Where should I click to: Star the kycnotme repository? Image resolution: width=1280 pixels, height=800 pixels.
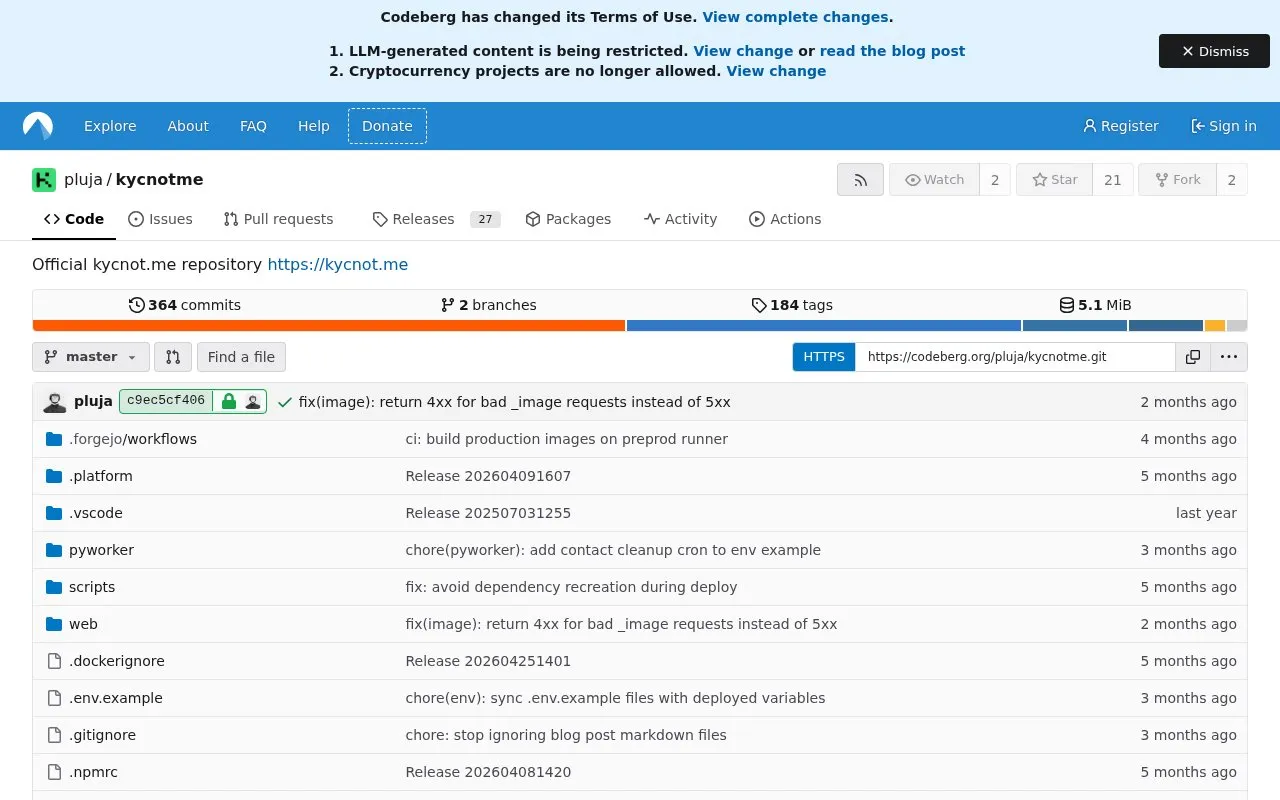(1054, 180)
